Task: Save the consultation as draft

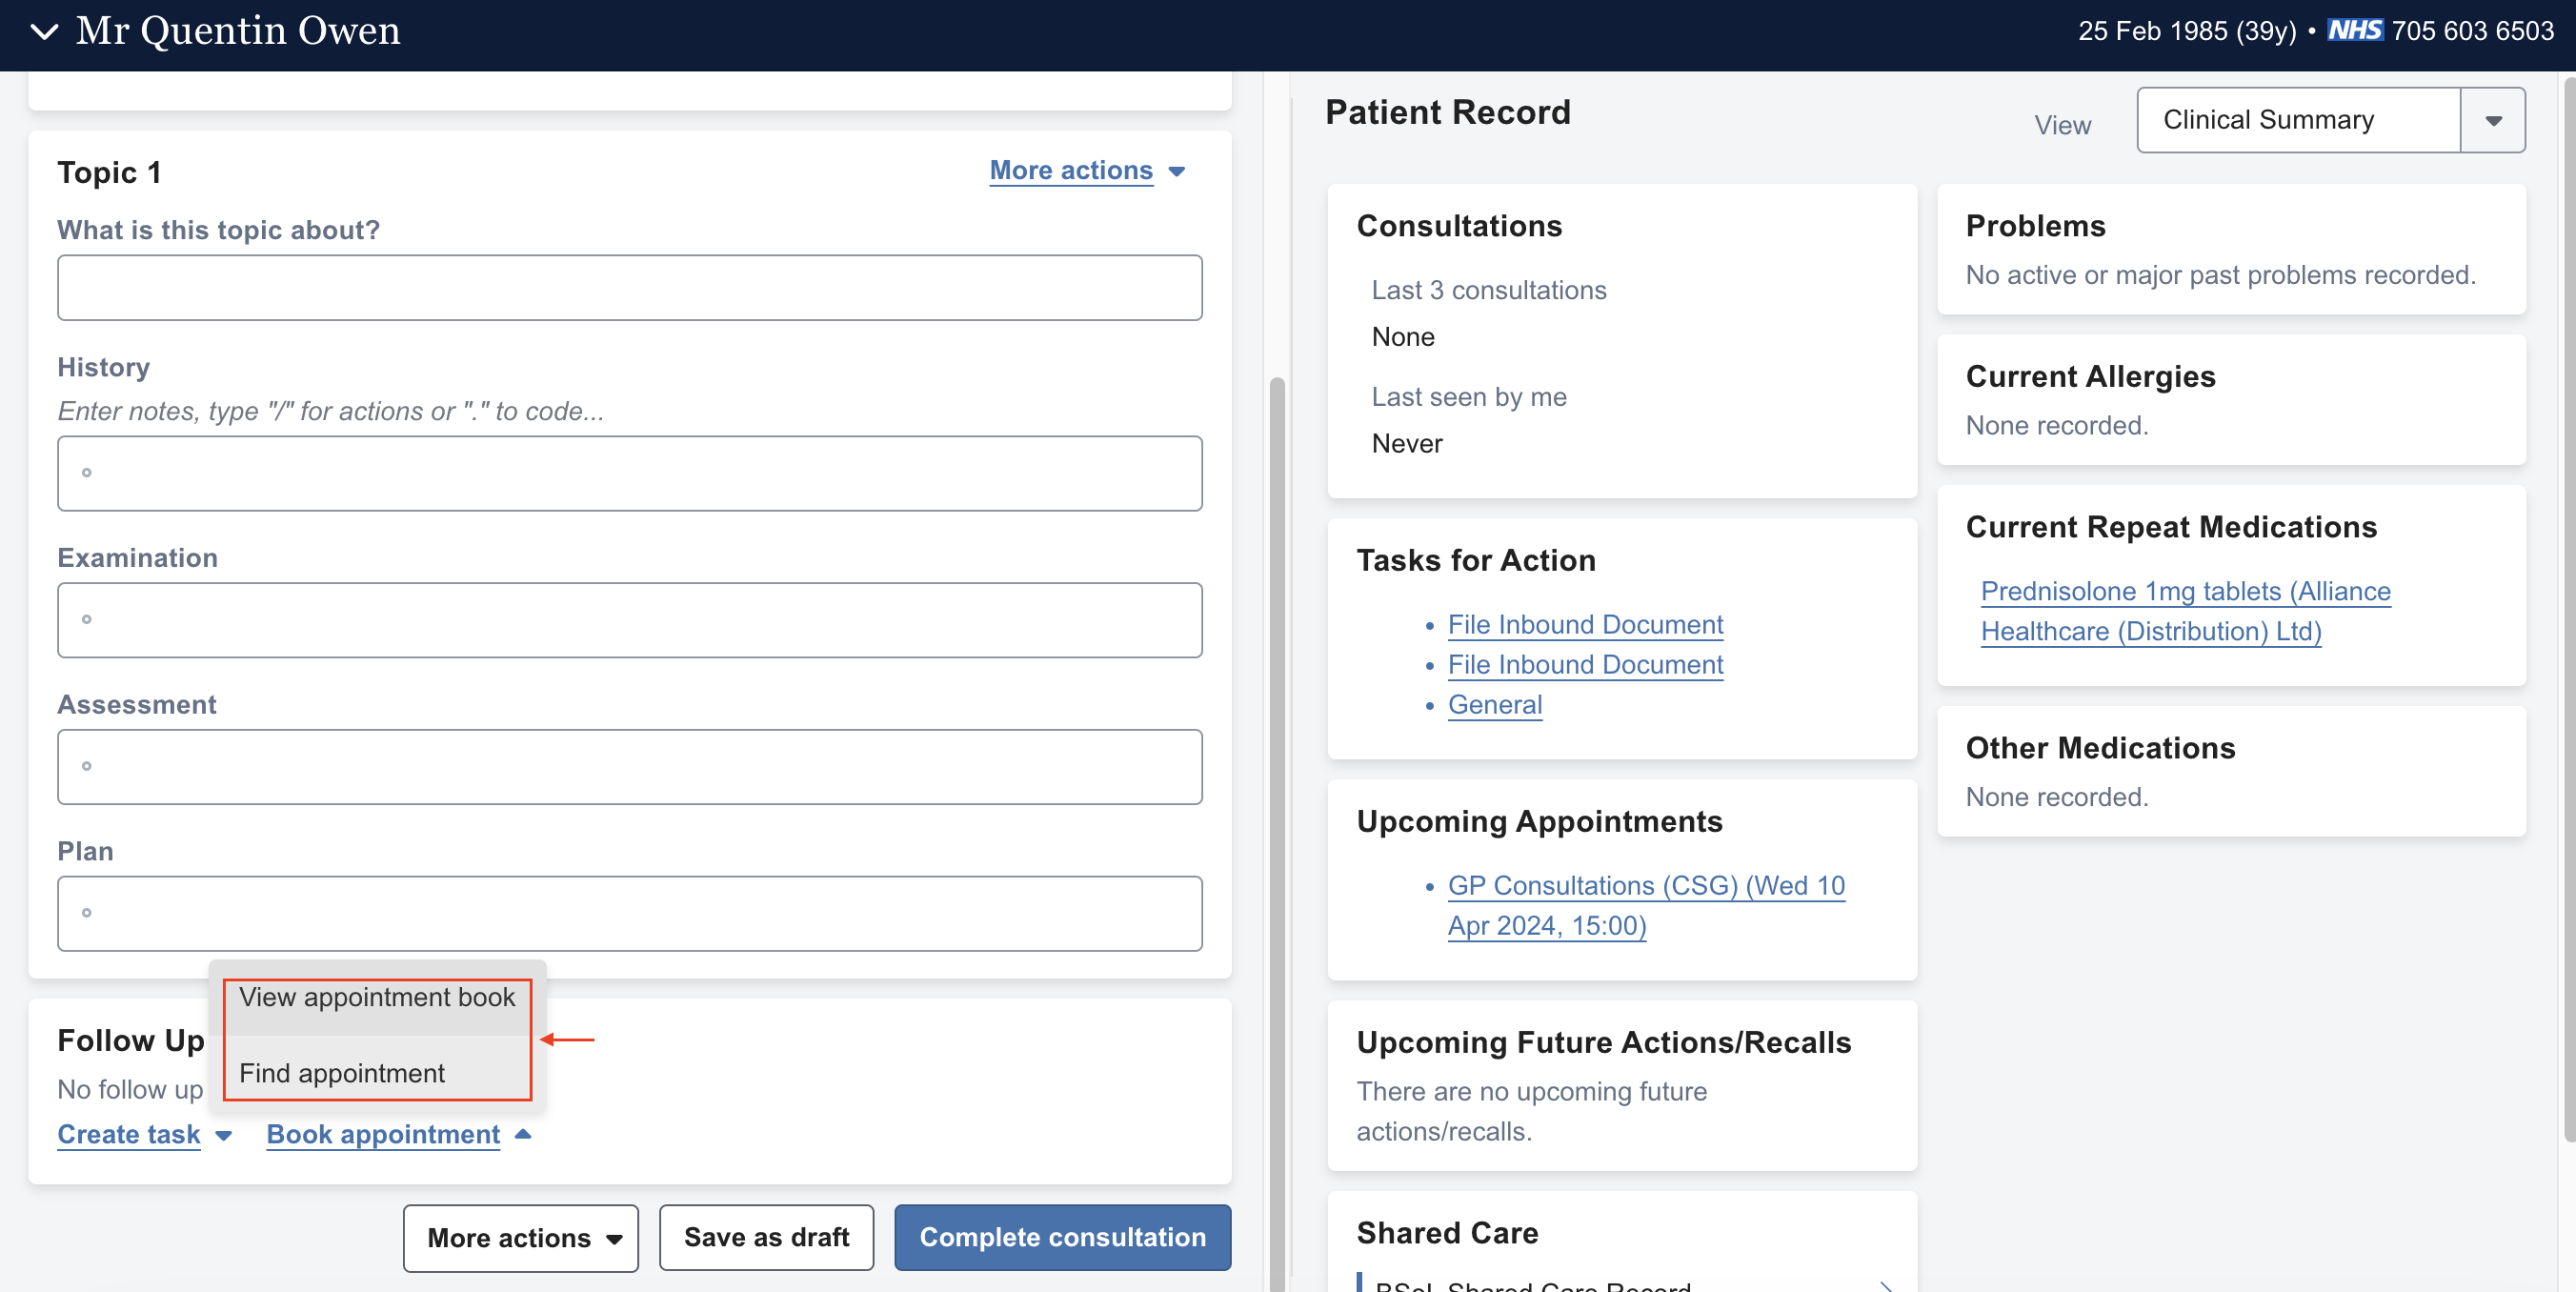Action: tap(766, 1237)
